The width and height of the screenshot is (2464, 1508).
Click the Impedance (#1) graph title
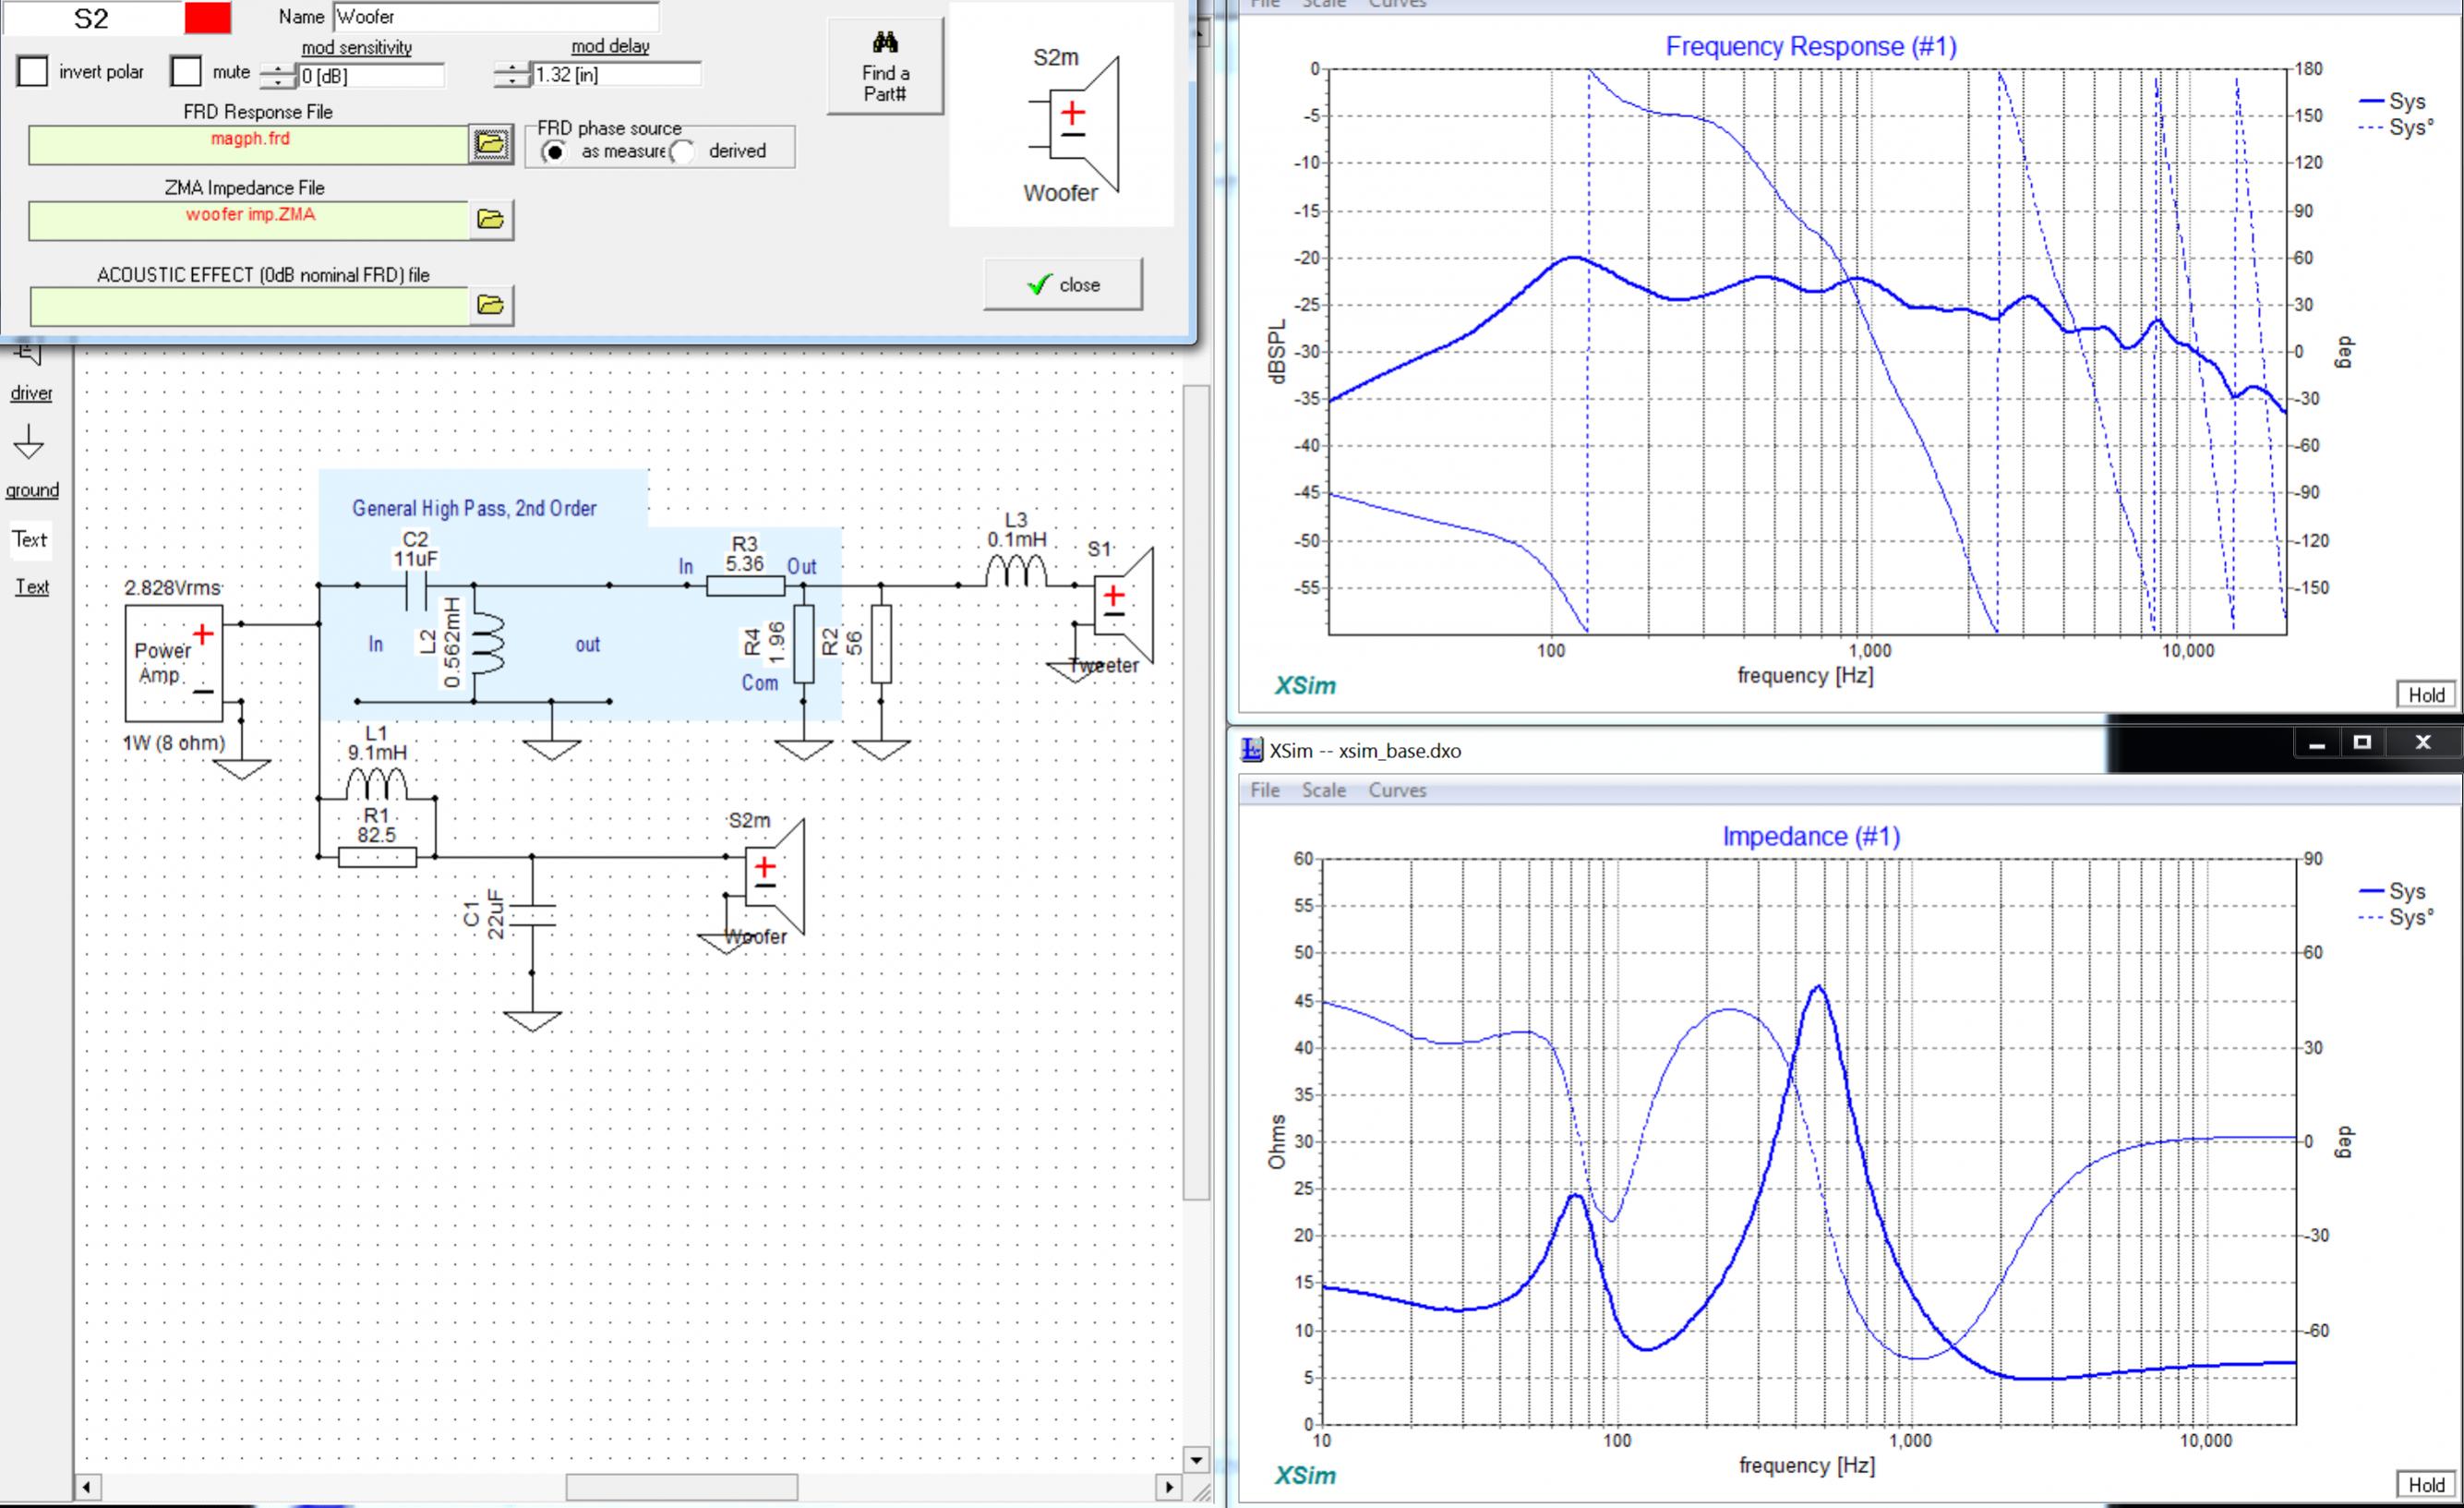tap(1811, 836)
